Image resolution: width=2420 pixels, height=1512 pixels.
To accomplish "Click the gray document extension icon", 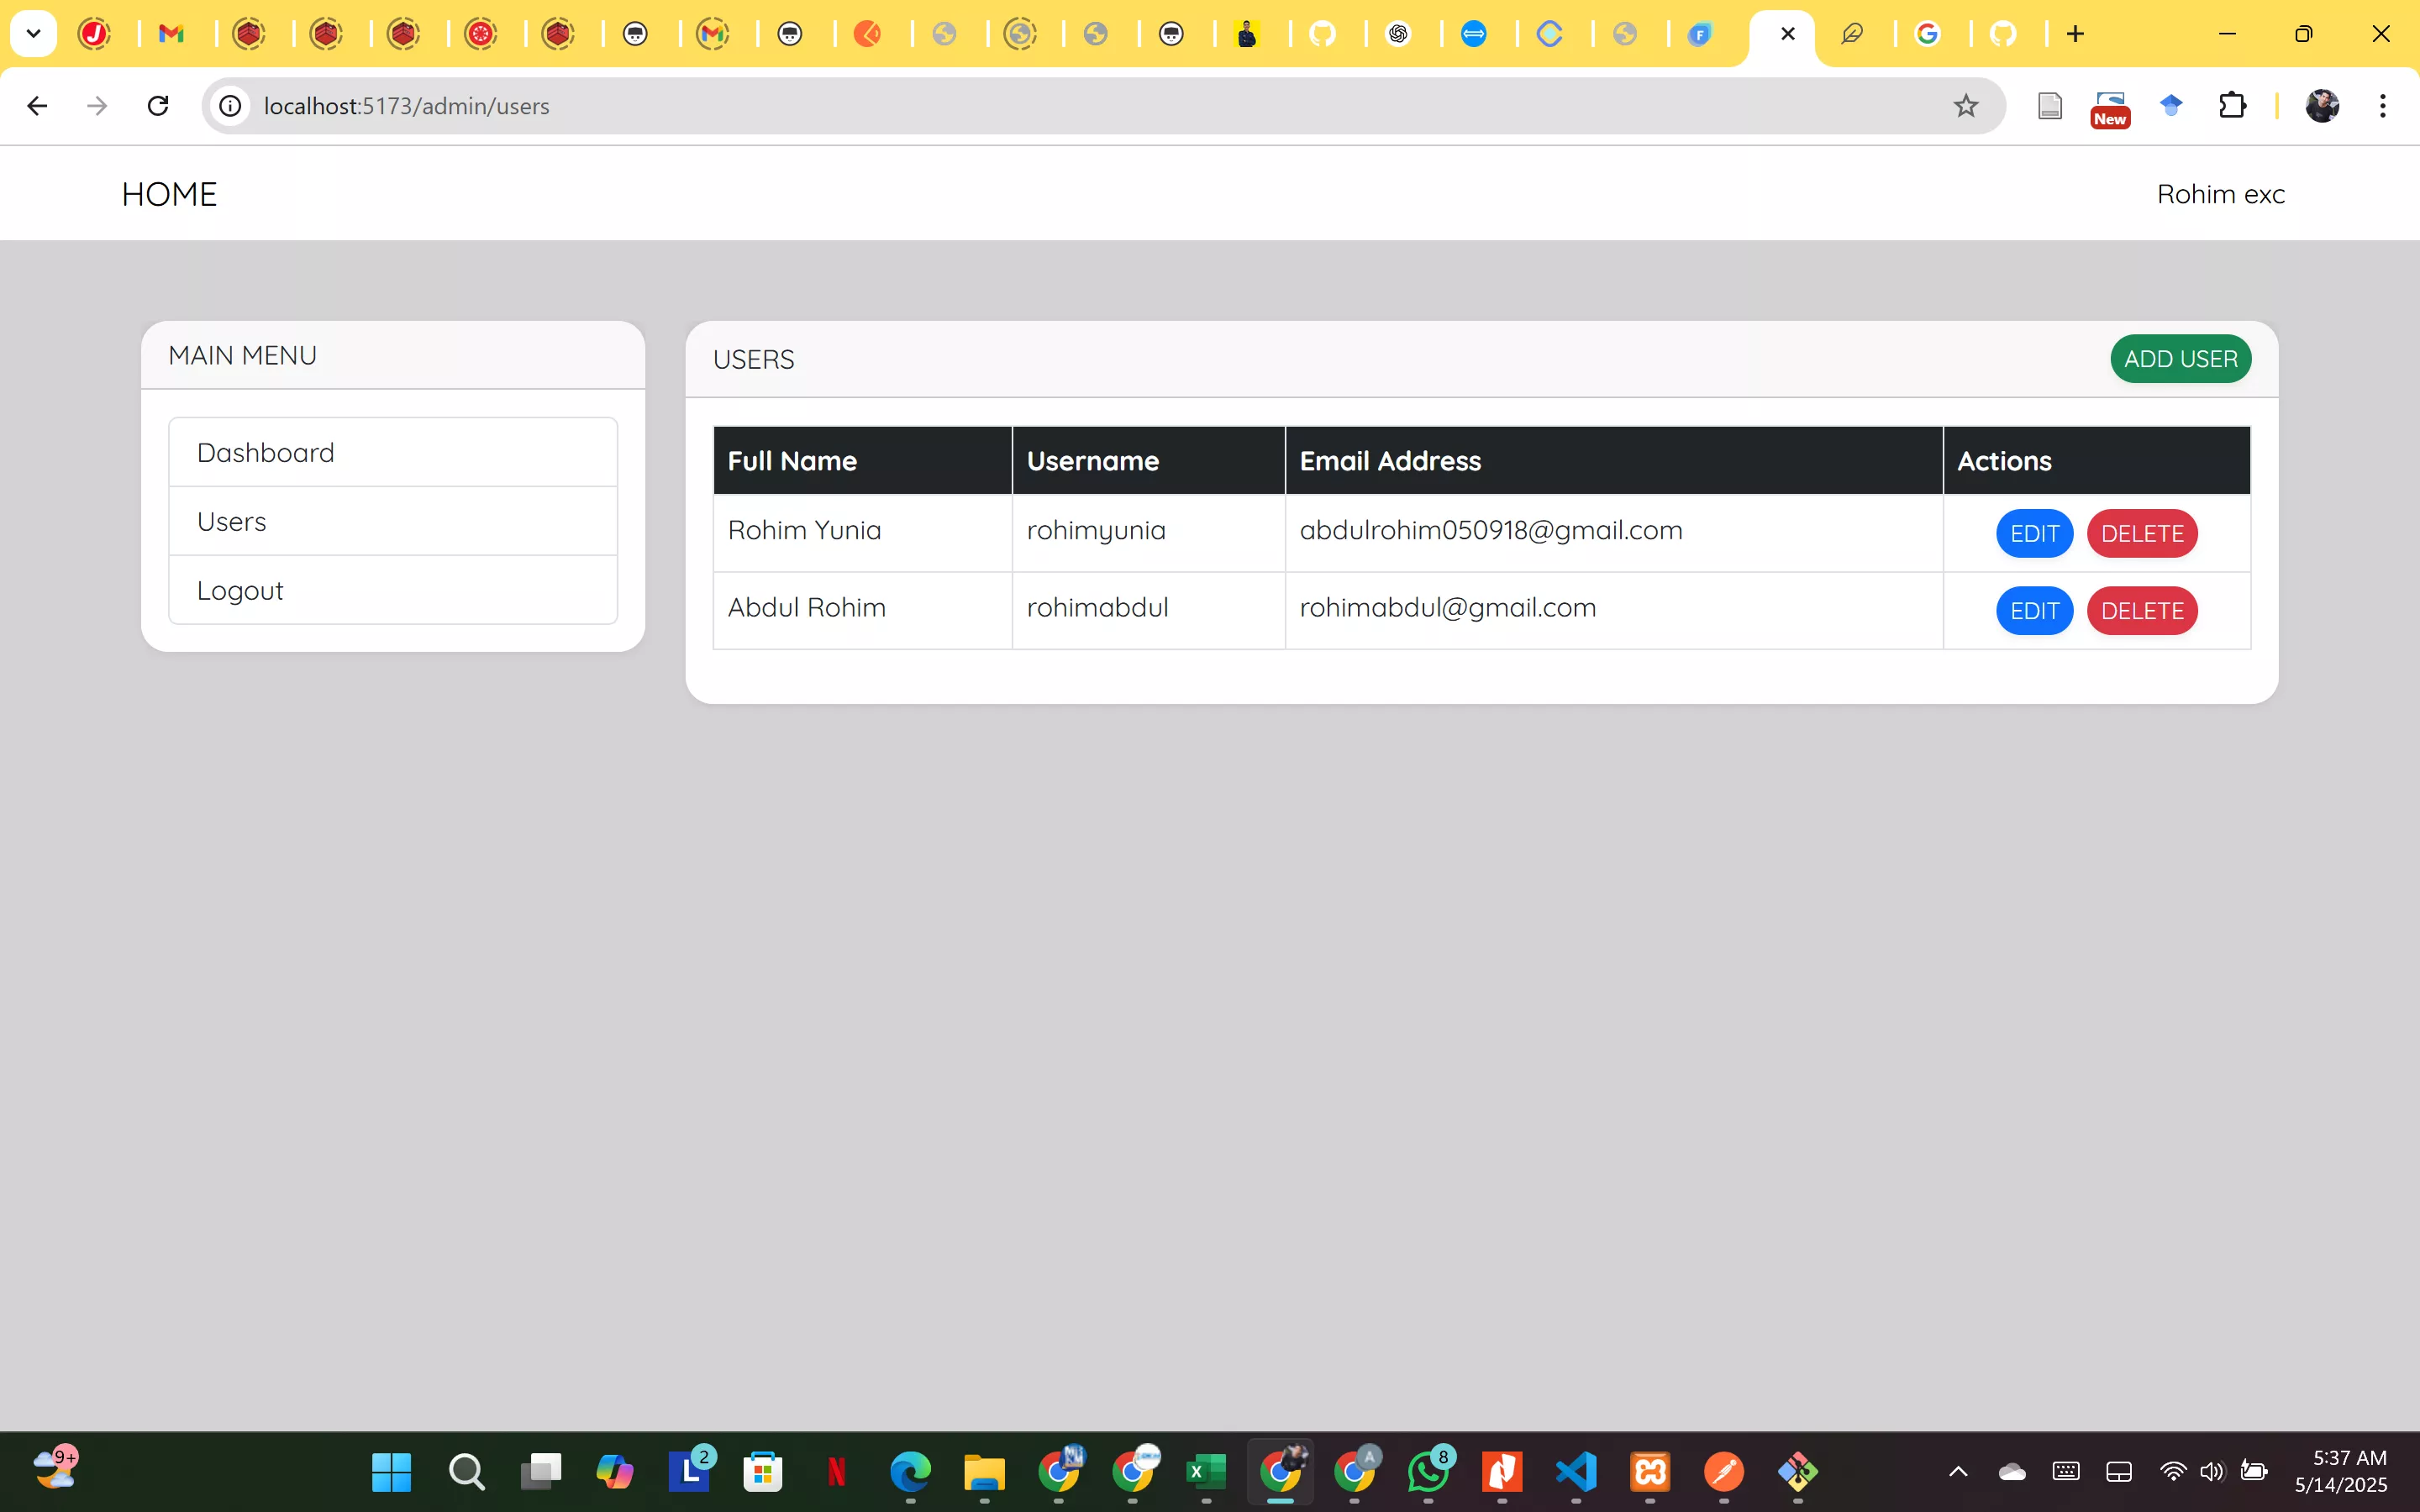I will coord(2050,106).
